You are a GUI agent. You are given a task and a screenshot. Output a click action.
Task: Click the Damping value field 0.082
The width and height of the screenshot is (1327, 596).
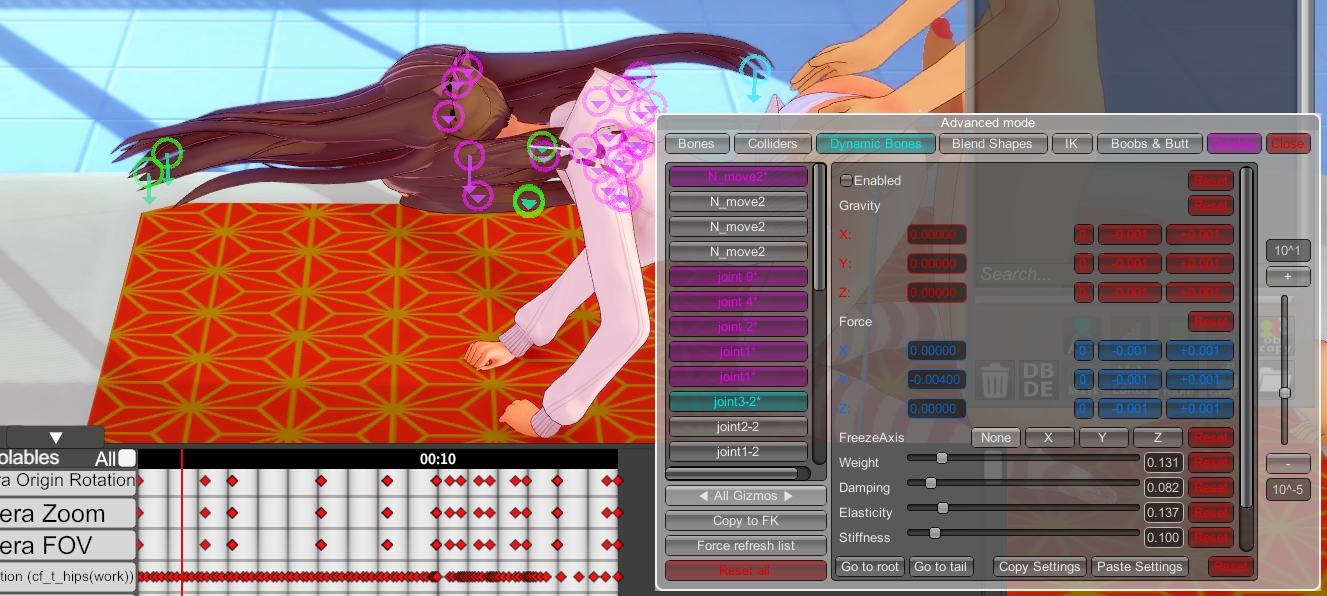pyautogui.click(x=1164, y=488)
